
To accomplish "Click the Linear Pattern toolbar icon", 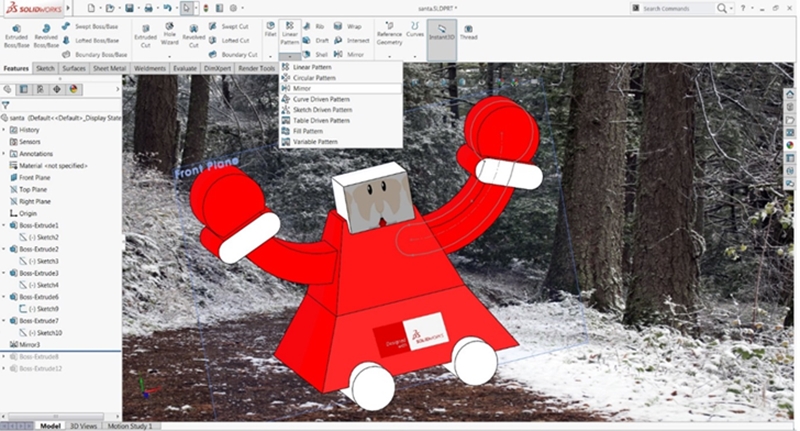I will (x=289, y=33).
